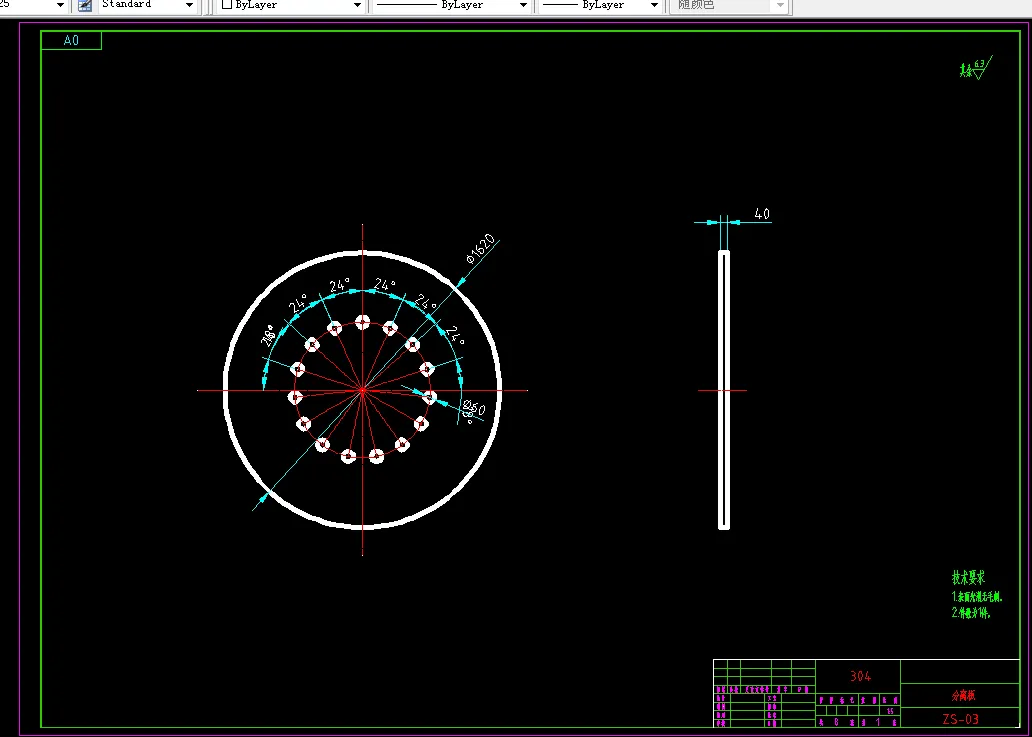Click the ByLayer color swatch box
The width and height of the screenshot is (1032, 737).
[x=227, y=5]
